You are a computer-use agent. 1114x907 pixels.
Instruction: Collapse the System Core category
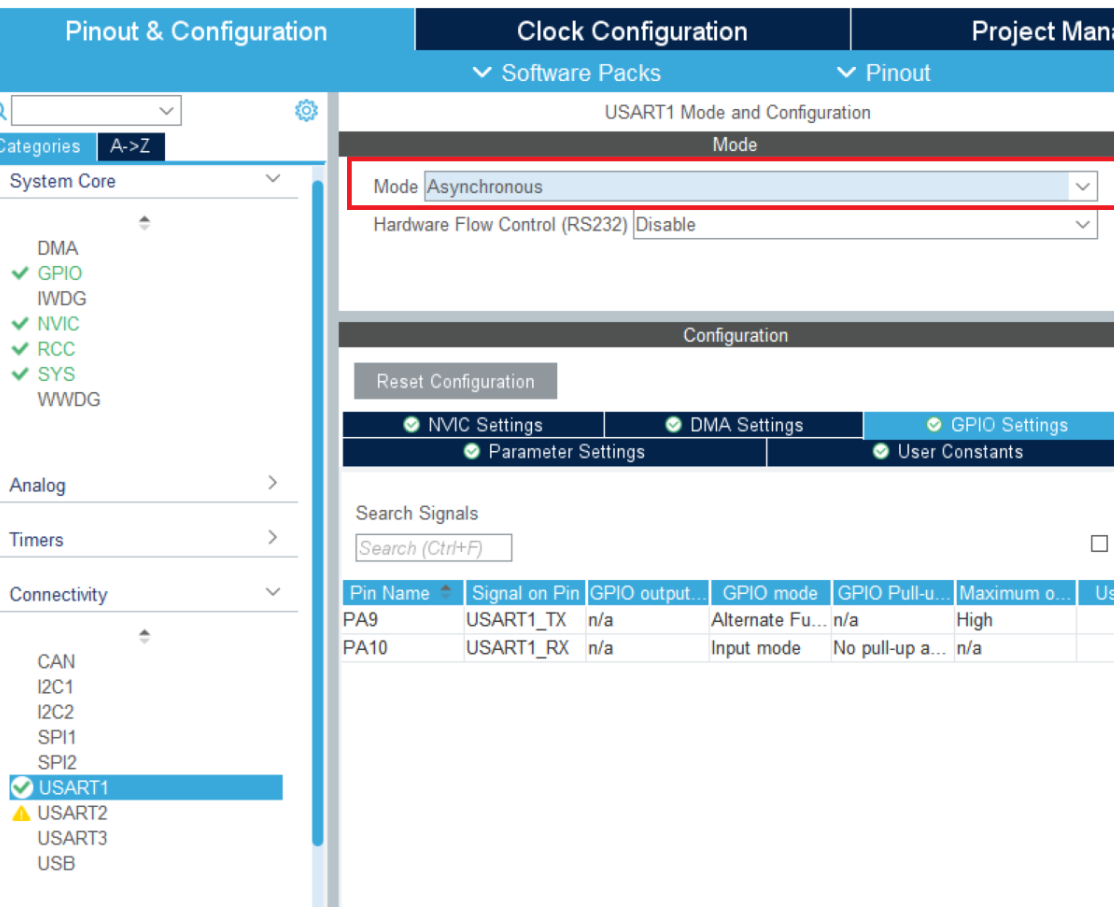[x=273, y=179]
